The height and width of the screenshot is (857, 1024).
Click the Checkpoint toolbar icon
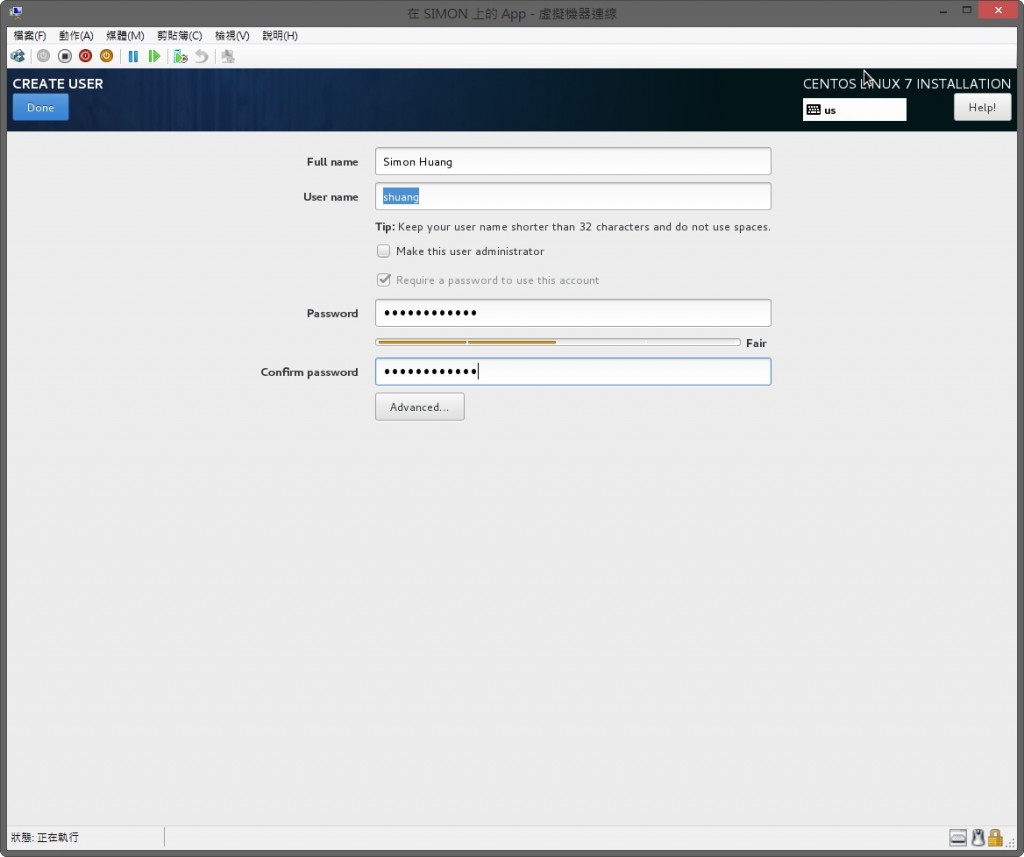(x=180, y=56)
